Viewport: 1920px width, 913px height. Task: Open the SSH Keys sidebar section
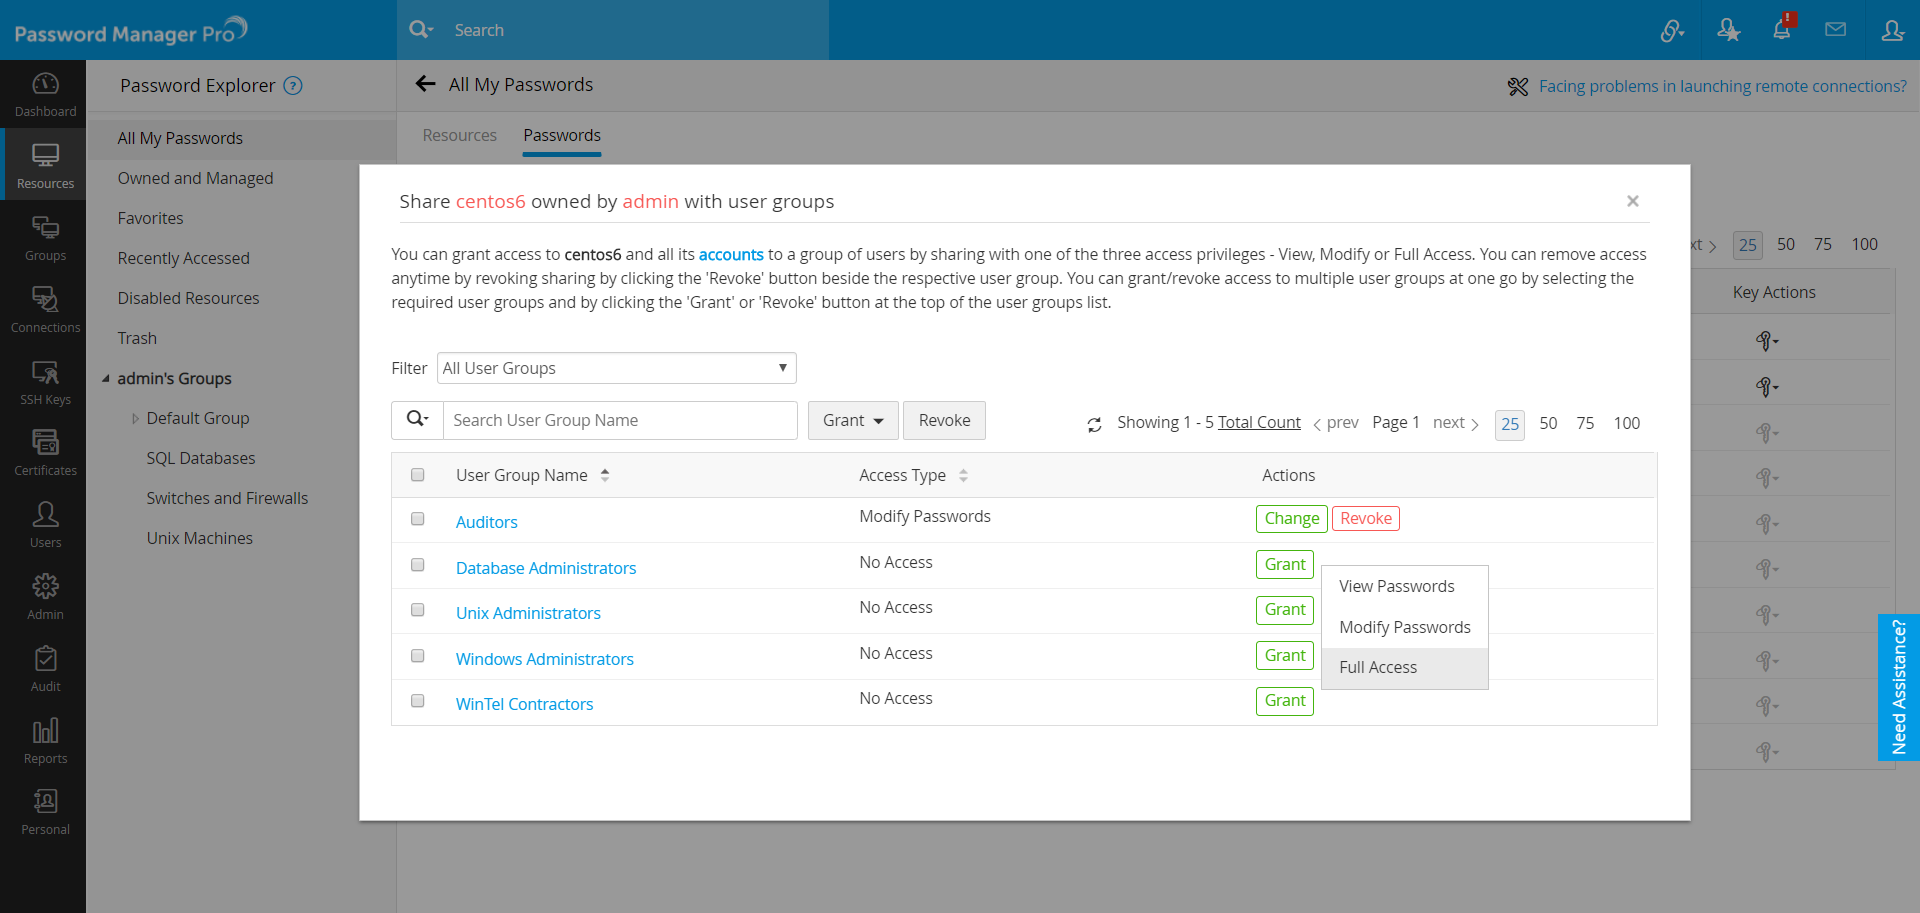tap(45, 383)
